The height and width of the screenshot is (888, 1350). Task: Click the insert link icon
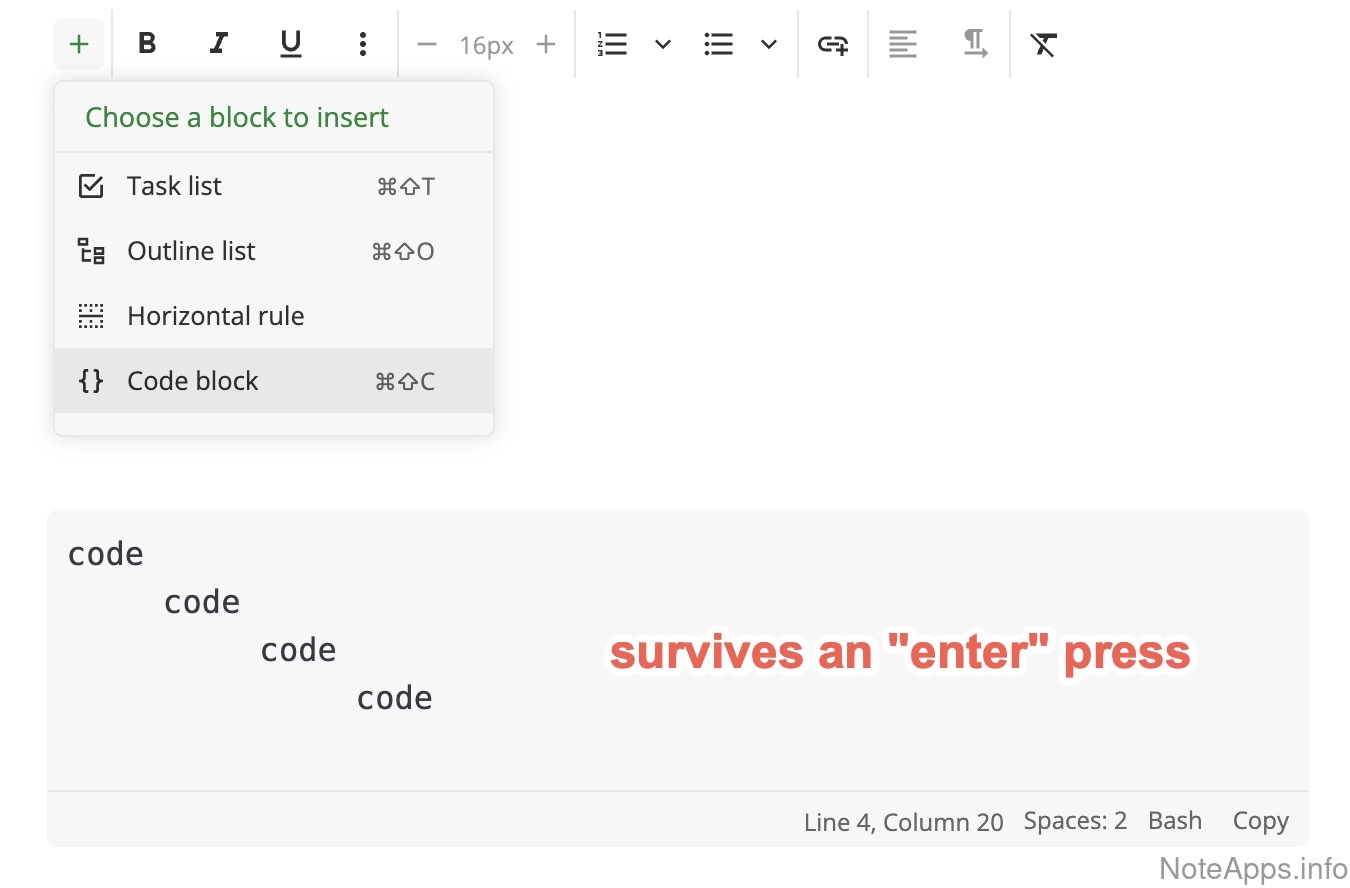[833, 44]
